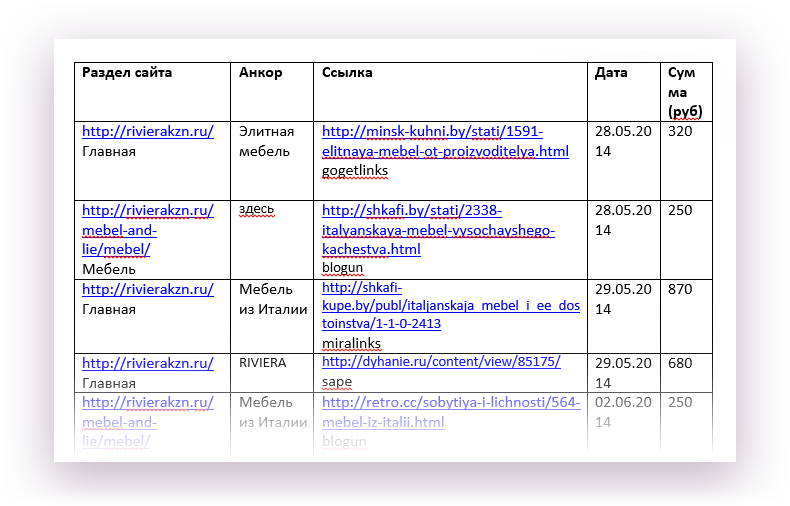Click the gogetlinks text
This screenshot has height=506, width=790.
pos(355,171)
